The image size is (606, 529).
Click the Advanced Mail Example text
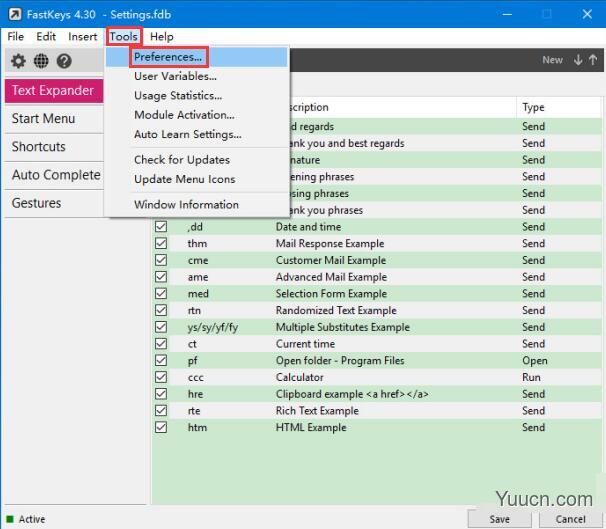[x=331, y=277]
